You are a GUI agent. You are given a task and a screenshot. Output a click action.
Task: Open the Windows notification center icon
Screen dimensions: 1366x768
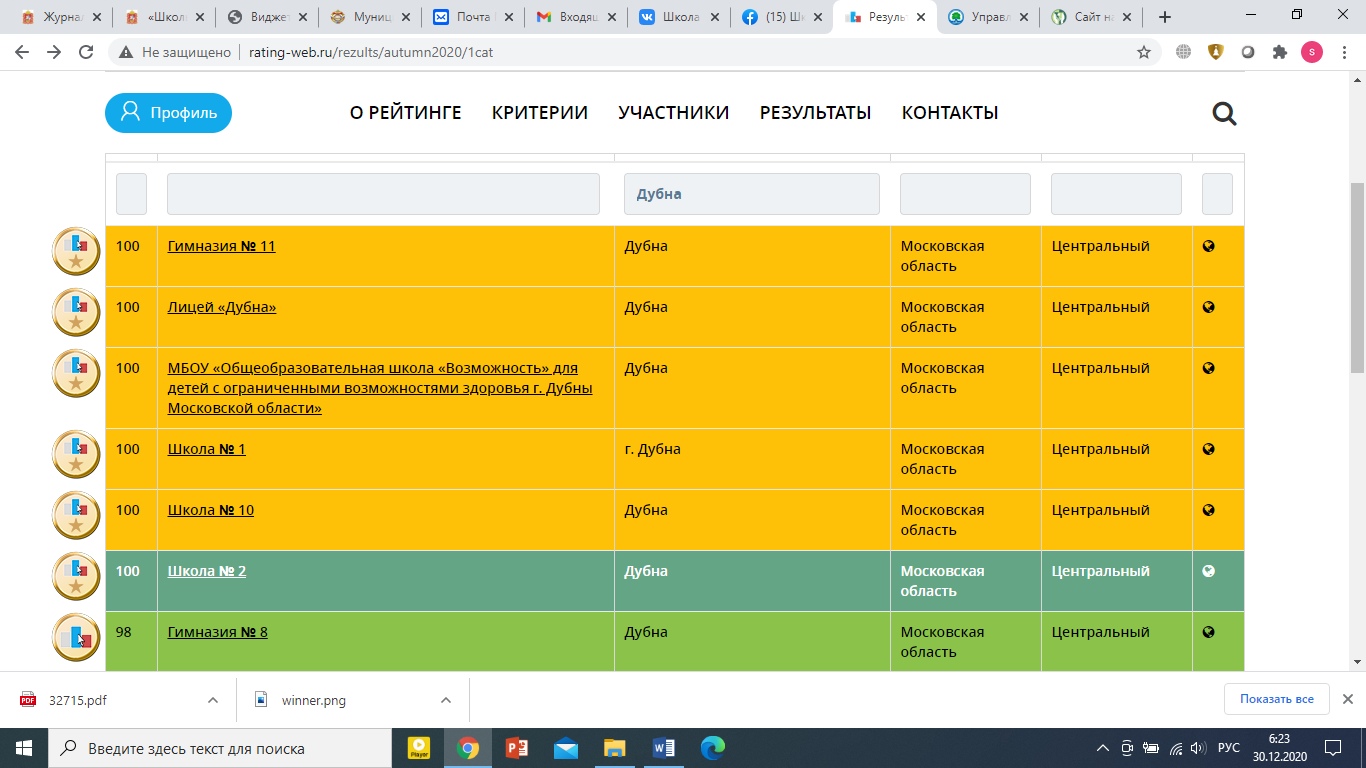pos(1333,747)
